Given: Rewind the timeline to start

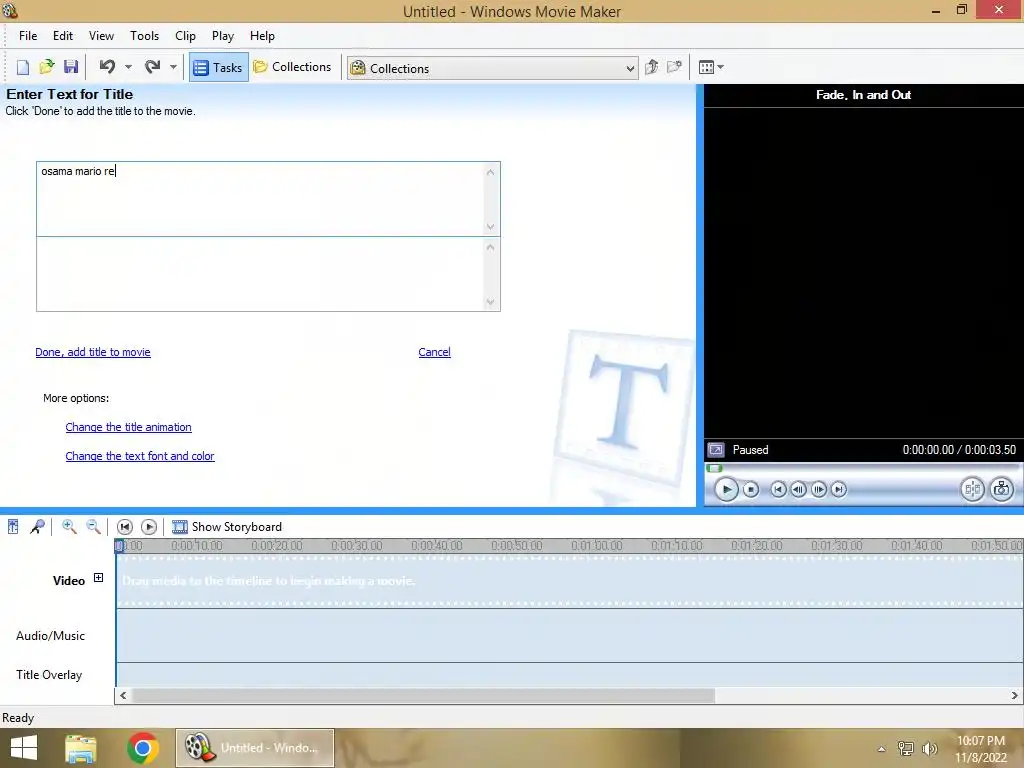Looking at the screenshot, I should click(125, 526).
